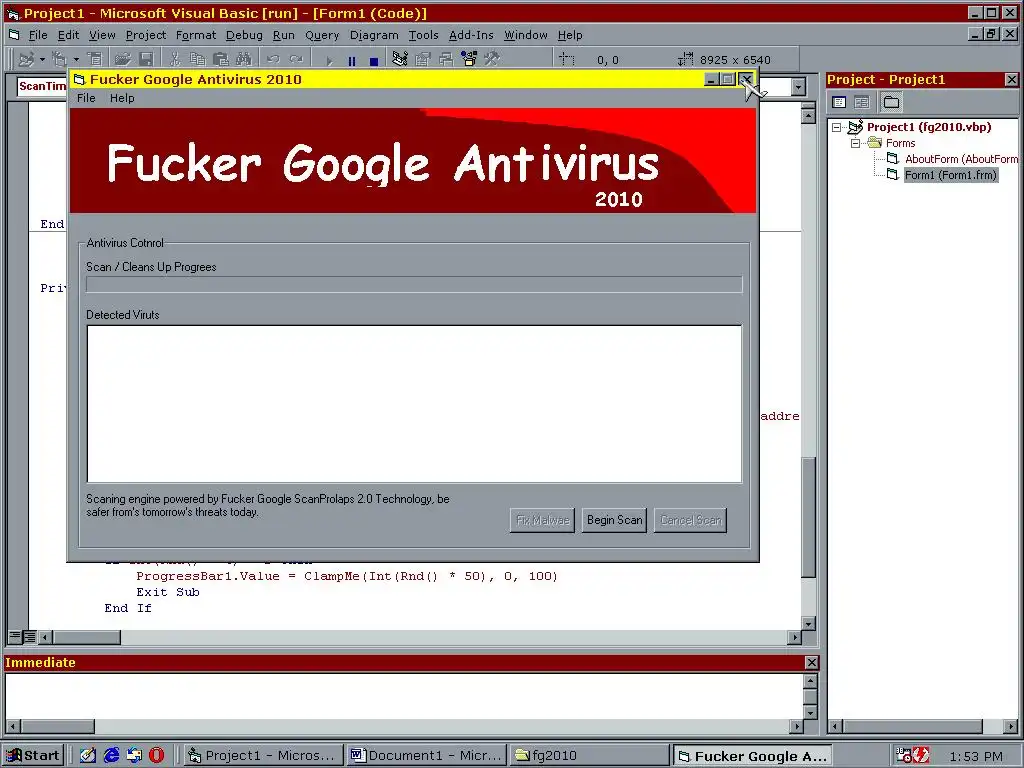Screen dimensions: 1024x768
Task: Click the Cut scissors icon
Action: coord(175,59)
